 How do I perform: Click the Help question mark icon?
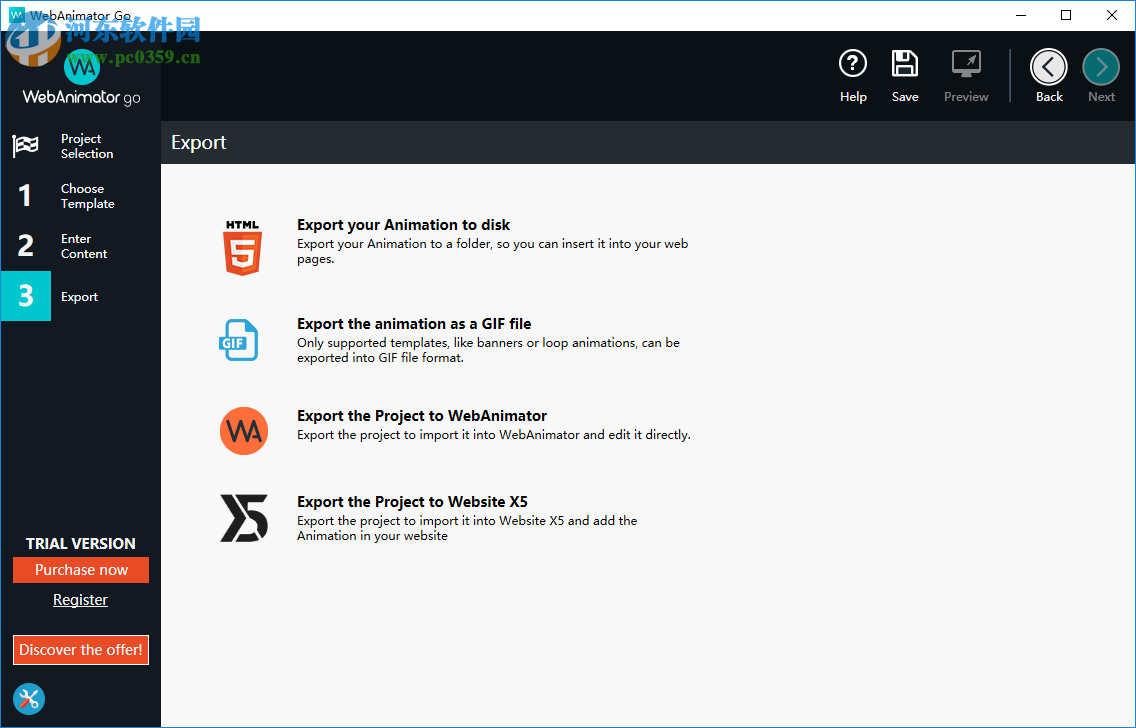click(852, 65)
